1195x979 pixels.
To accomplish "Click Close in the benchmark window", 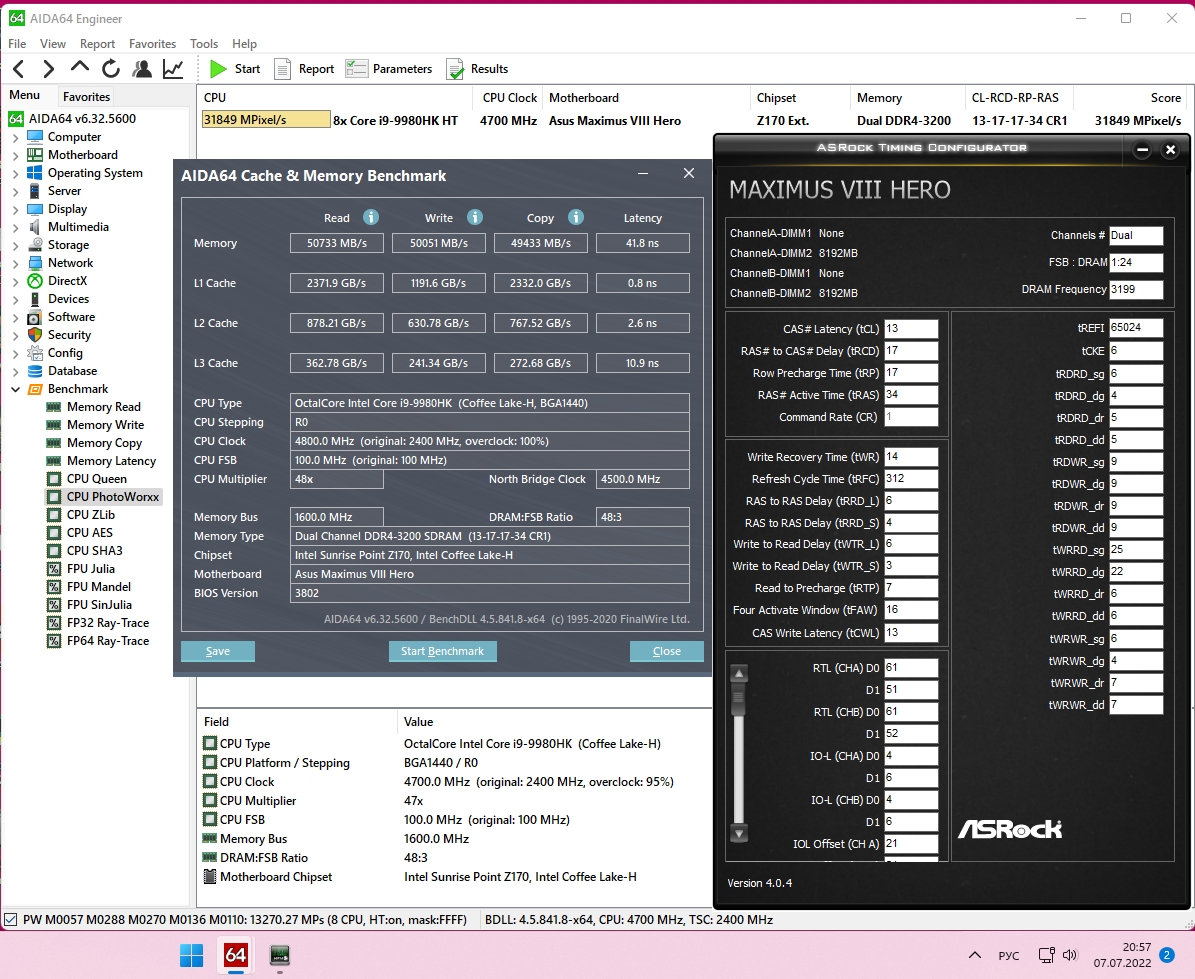I will [667, 651].
